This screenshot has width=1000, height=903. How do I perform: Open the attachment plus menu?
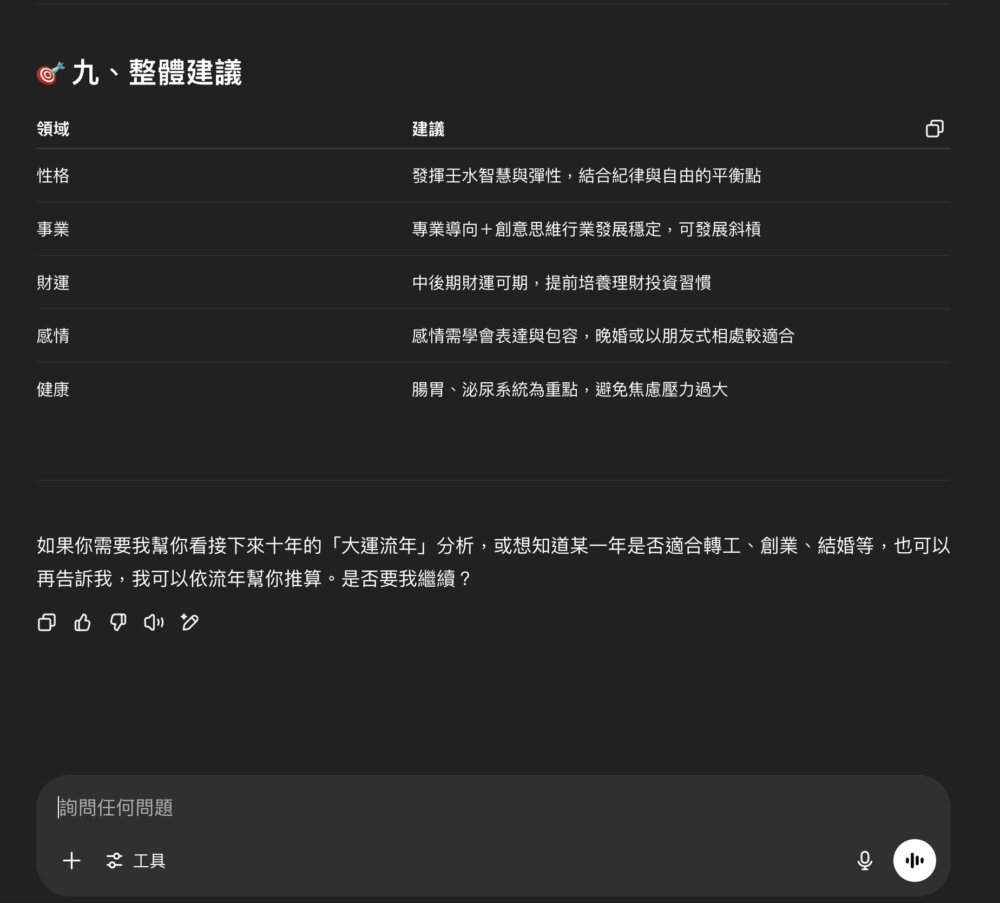(x=71, y=860)
